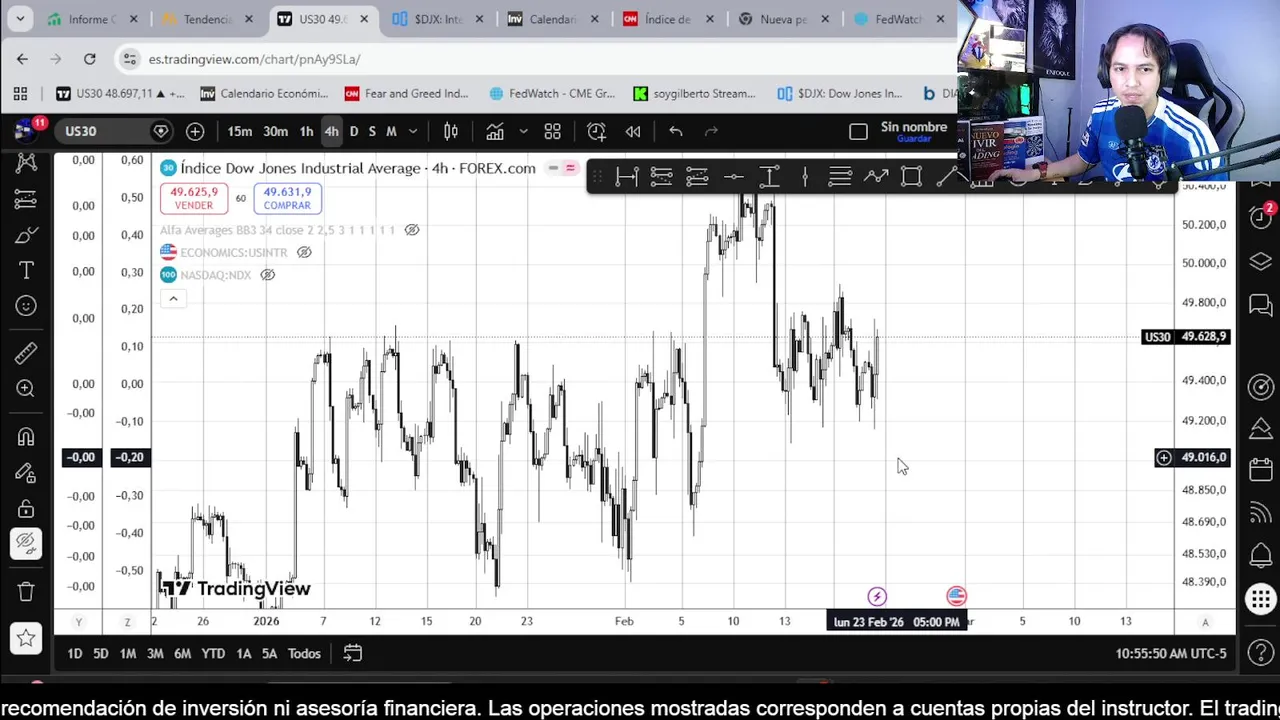Collapse the indicator legend chevron
The image size is (1280, 720).
tap(173, 298)
